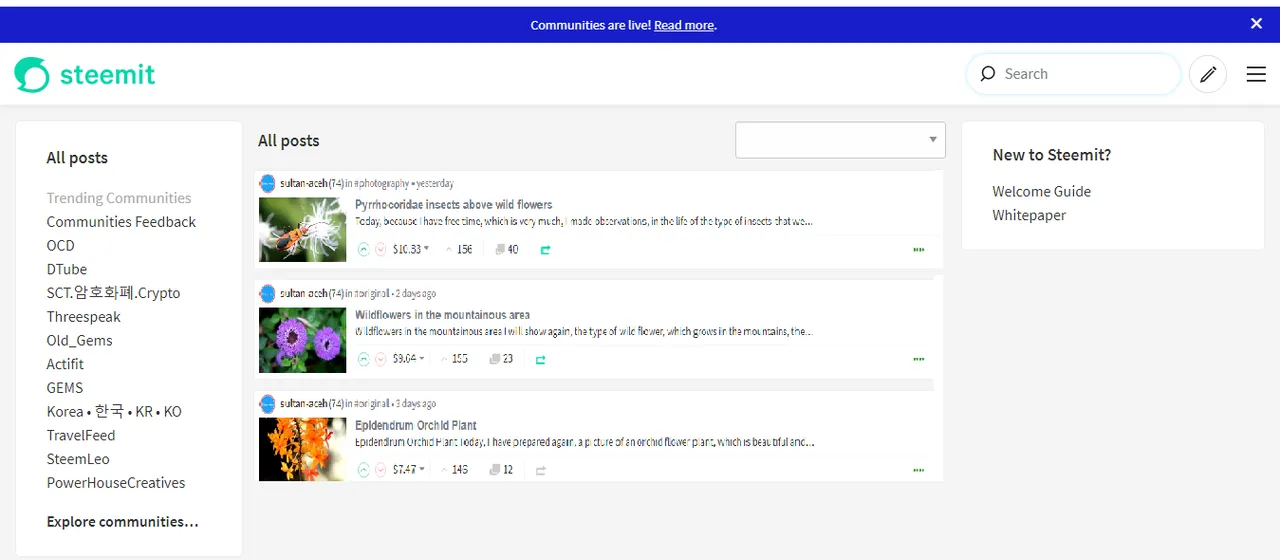This screenshot has height=560, width=1280.
Task: Upvote the Pyrrhocoridae insects post
Action: [364, 249]
